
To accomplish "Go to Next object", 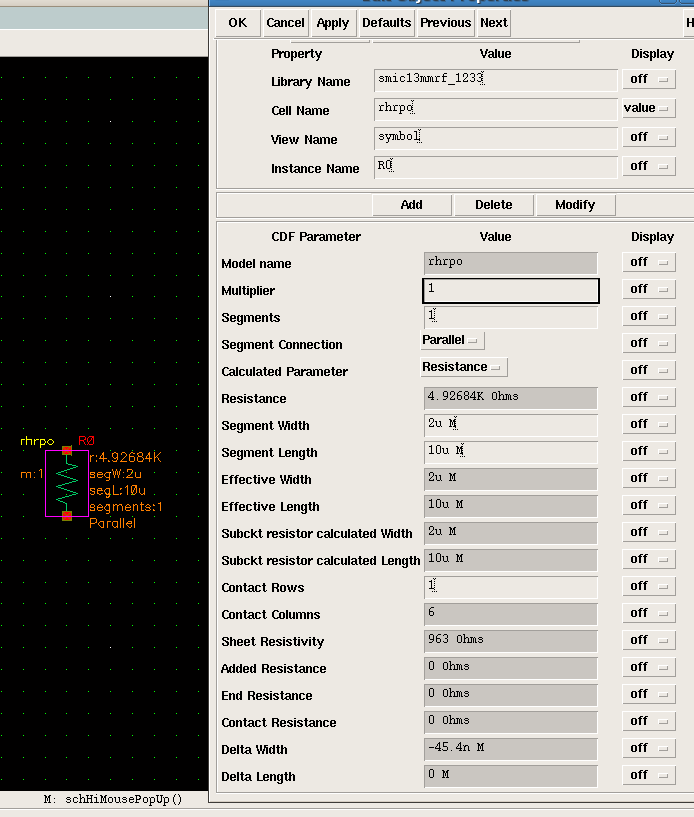I will (x=494, y=23).
